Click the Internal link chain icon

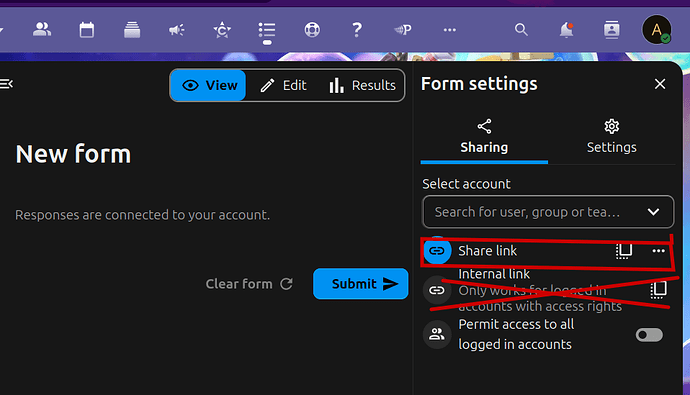coord(437,290)
